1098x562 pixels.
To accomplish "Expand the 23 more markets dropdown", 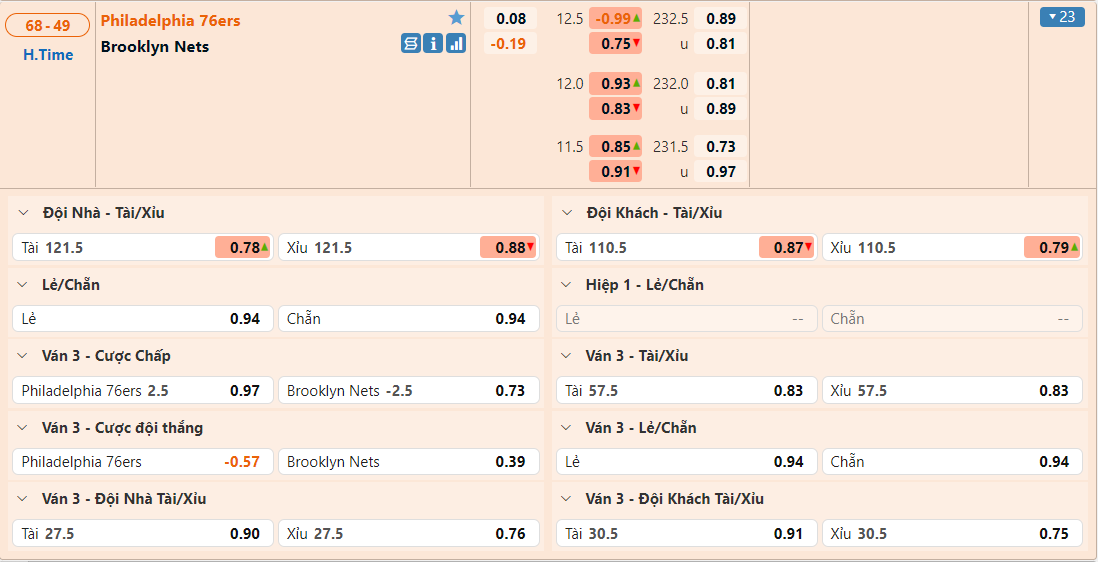I will coord(1062,16).
